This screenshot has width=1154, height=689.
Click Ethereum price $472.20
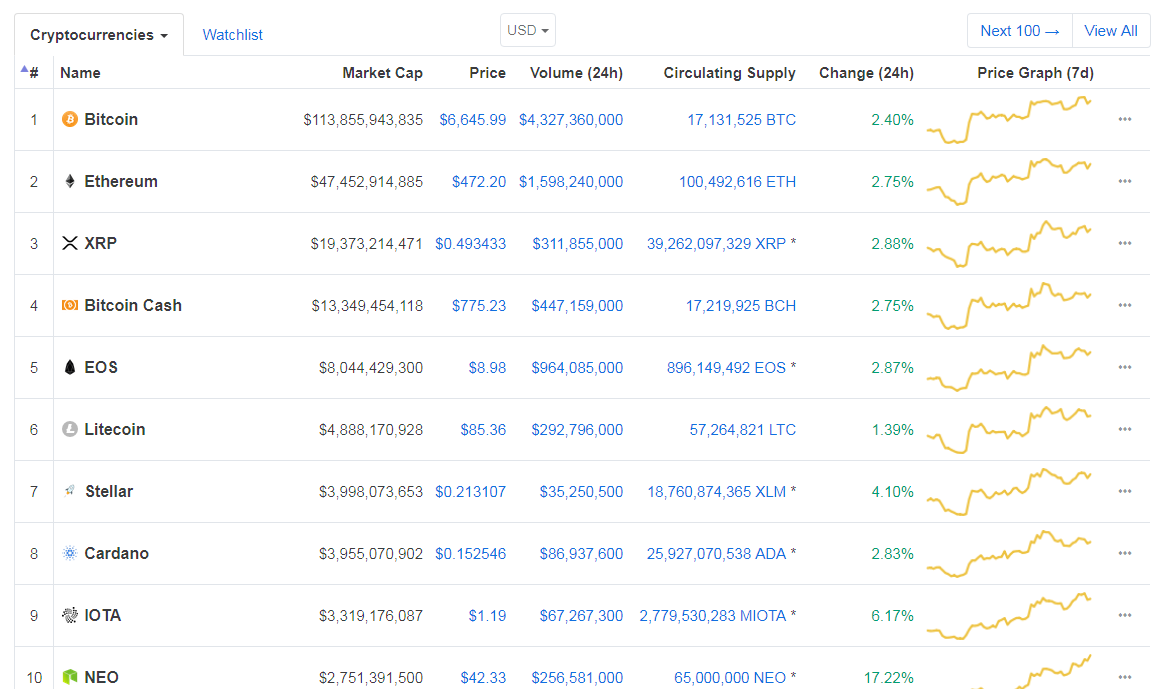click(479, 181)
